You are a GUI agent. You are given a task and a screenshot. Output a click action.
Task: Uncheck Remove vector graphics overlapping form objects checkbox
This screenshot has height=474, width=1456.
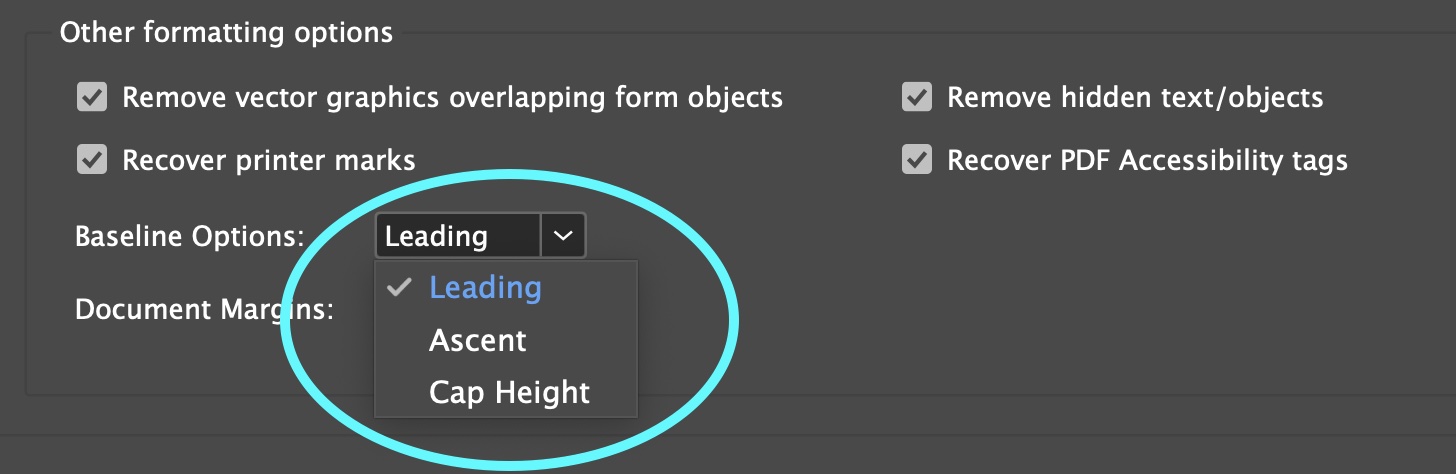point(92,98)
